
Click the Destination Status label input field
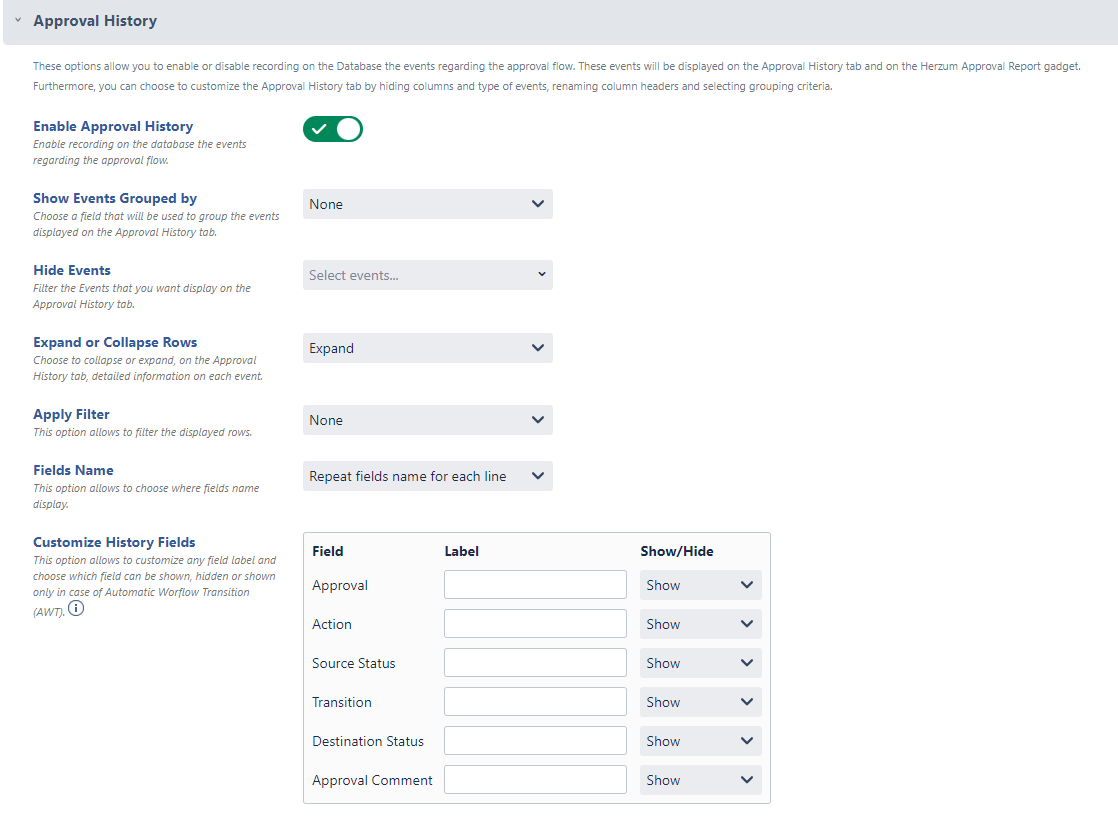535,741
